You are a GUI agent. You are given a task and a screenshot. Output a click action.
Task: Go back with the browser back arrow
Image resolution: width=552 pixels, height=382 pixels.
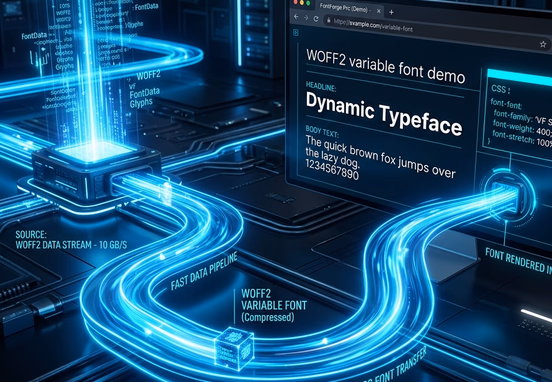[x=296, y=17]
